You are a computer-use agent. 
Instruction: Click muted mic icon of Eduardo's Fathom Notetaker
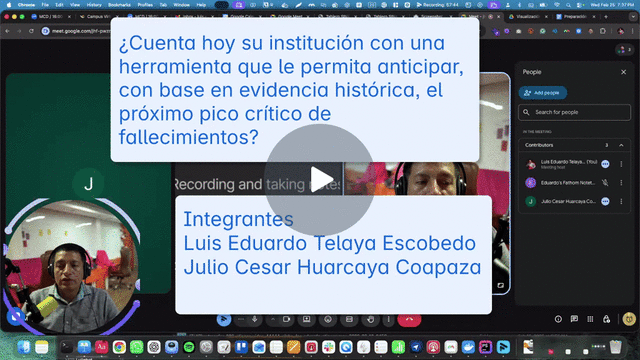coord(605,183)
